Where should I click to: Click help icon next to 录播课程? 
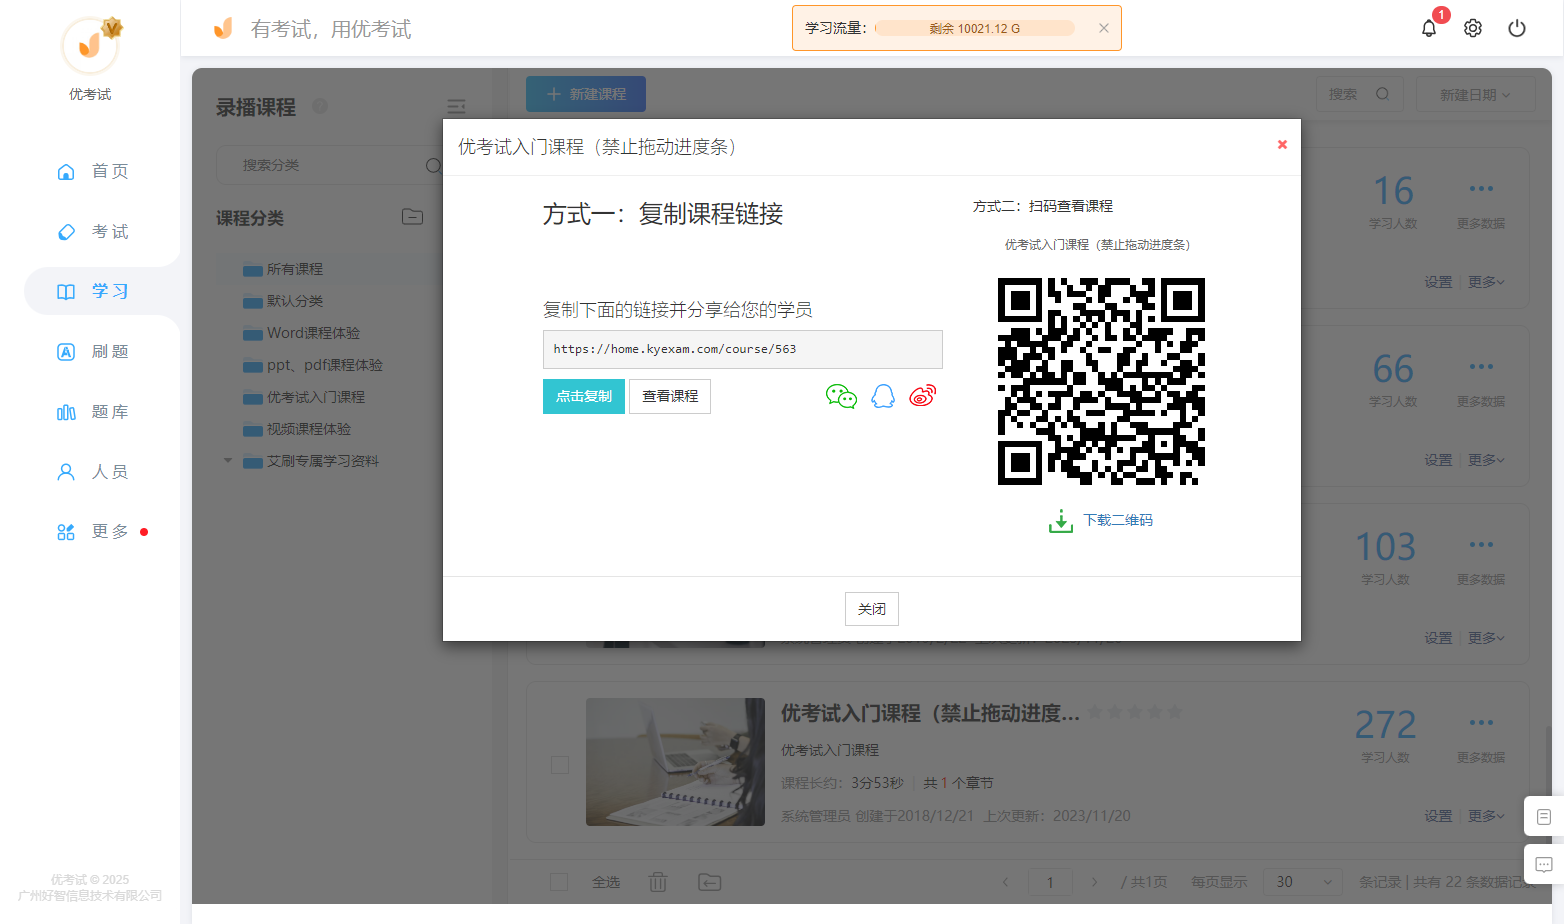coord(320,106)
